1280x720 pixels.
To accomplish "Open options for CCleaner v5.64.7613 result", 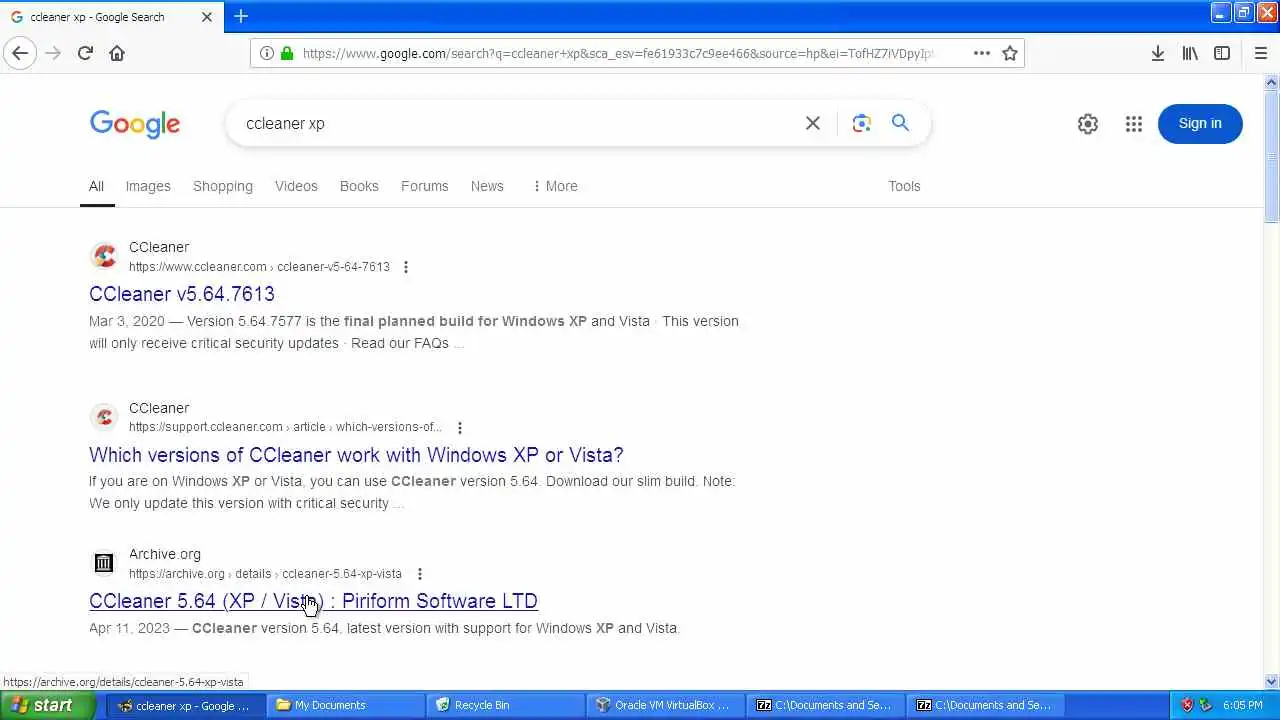I will [x=405, y=267].
